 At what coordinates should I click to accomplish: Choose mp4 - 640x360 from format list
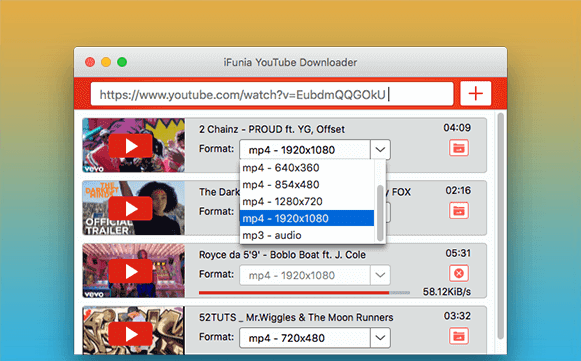307,168
